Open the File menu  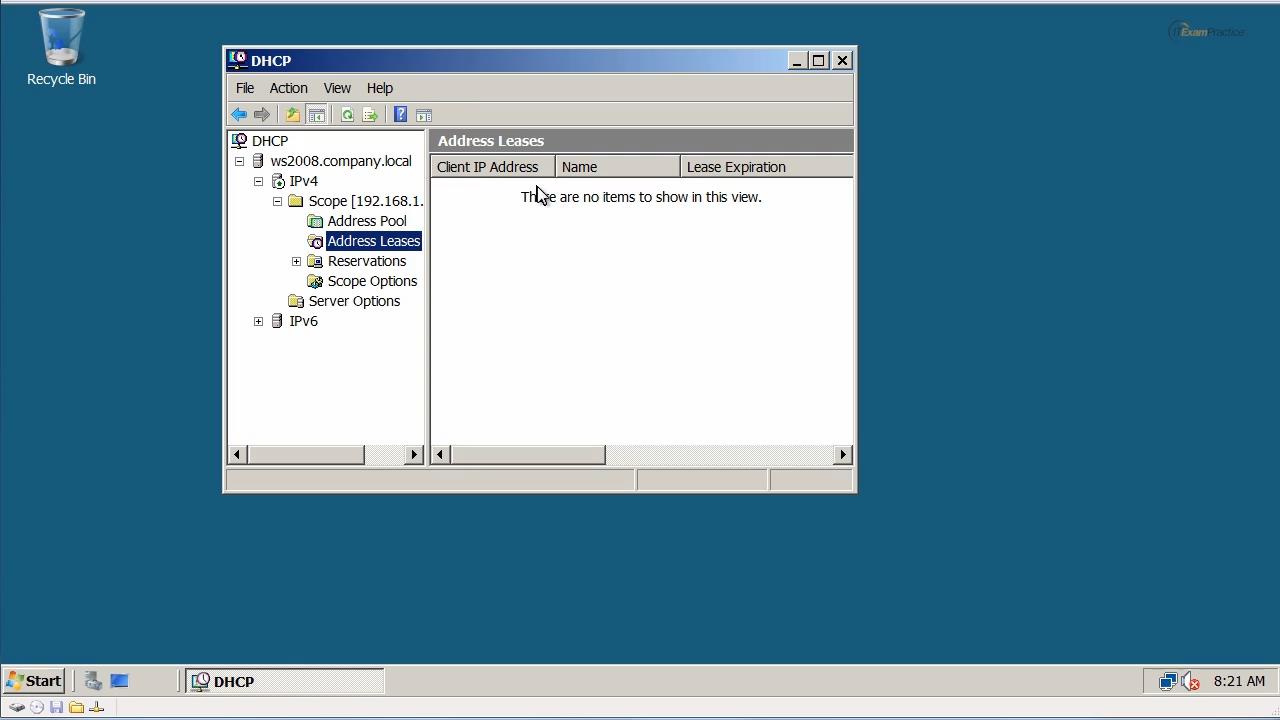[x=245, y=88]
